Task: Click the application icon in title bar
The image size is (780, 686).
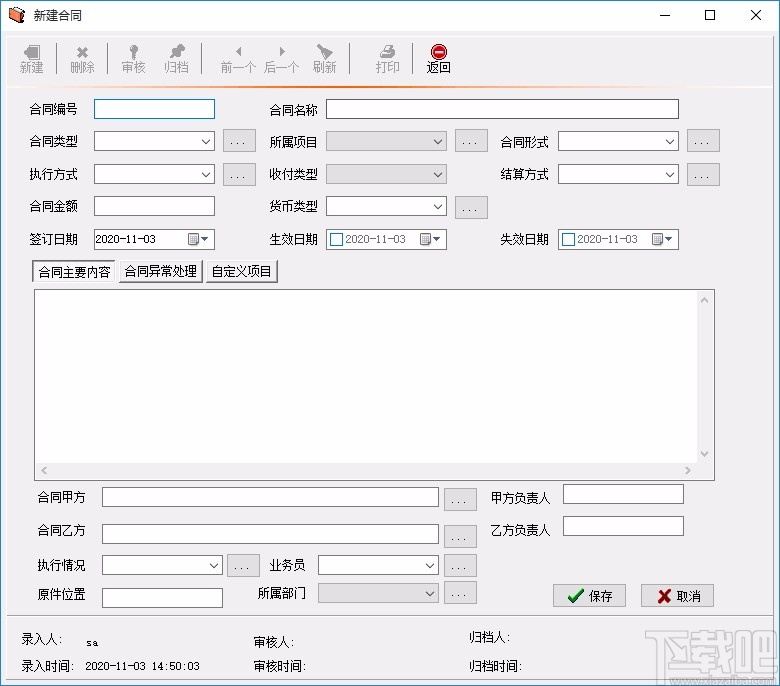Action: tap(16, 15)
